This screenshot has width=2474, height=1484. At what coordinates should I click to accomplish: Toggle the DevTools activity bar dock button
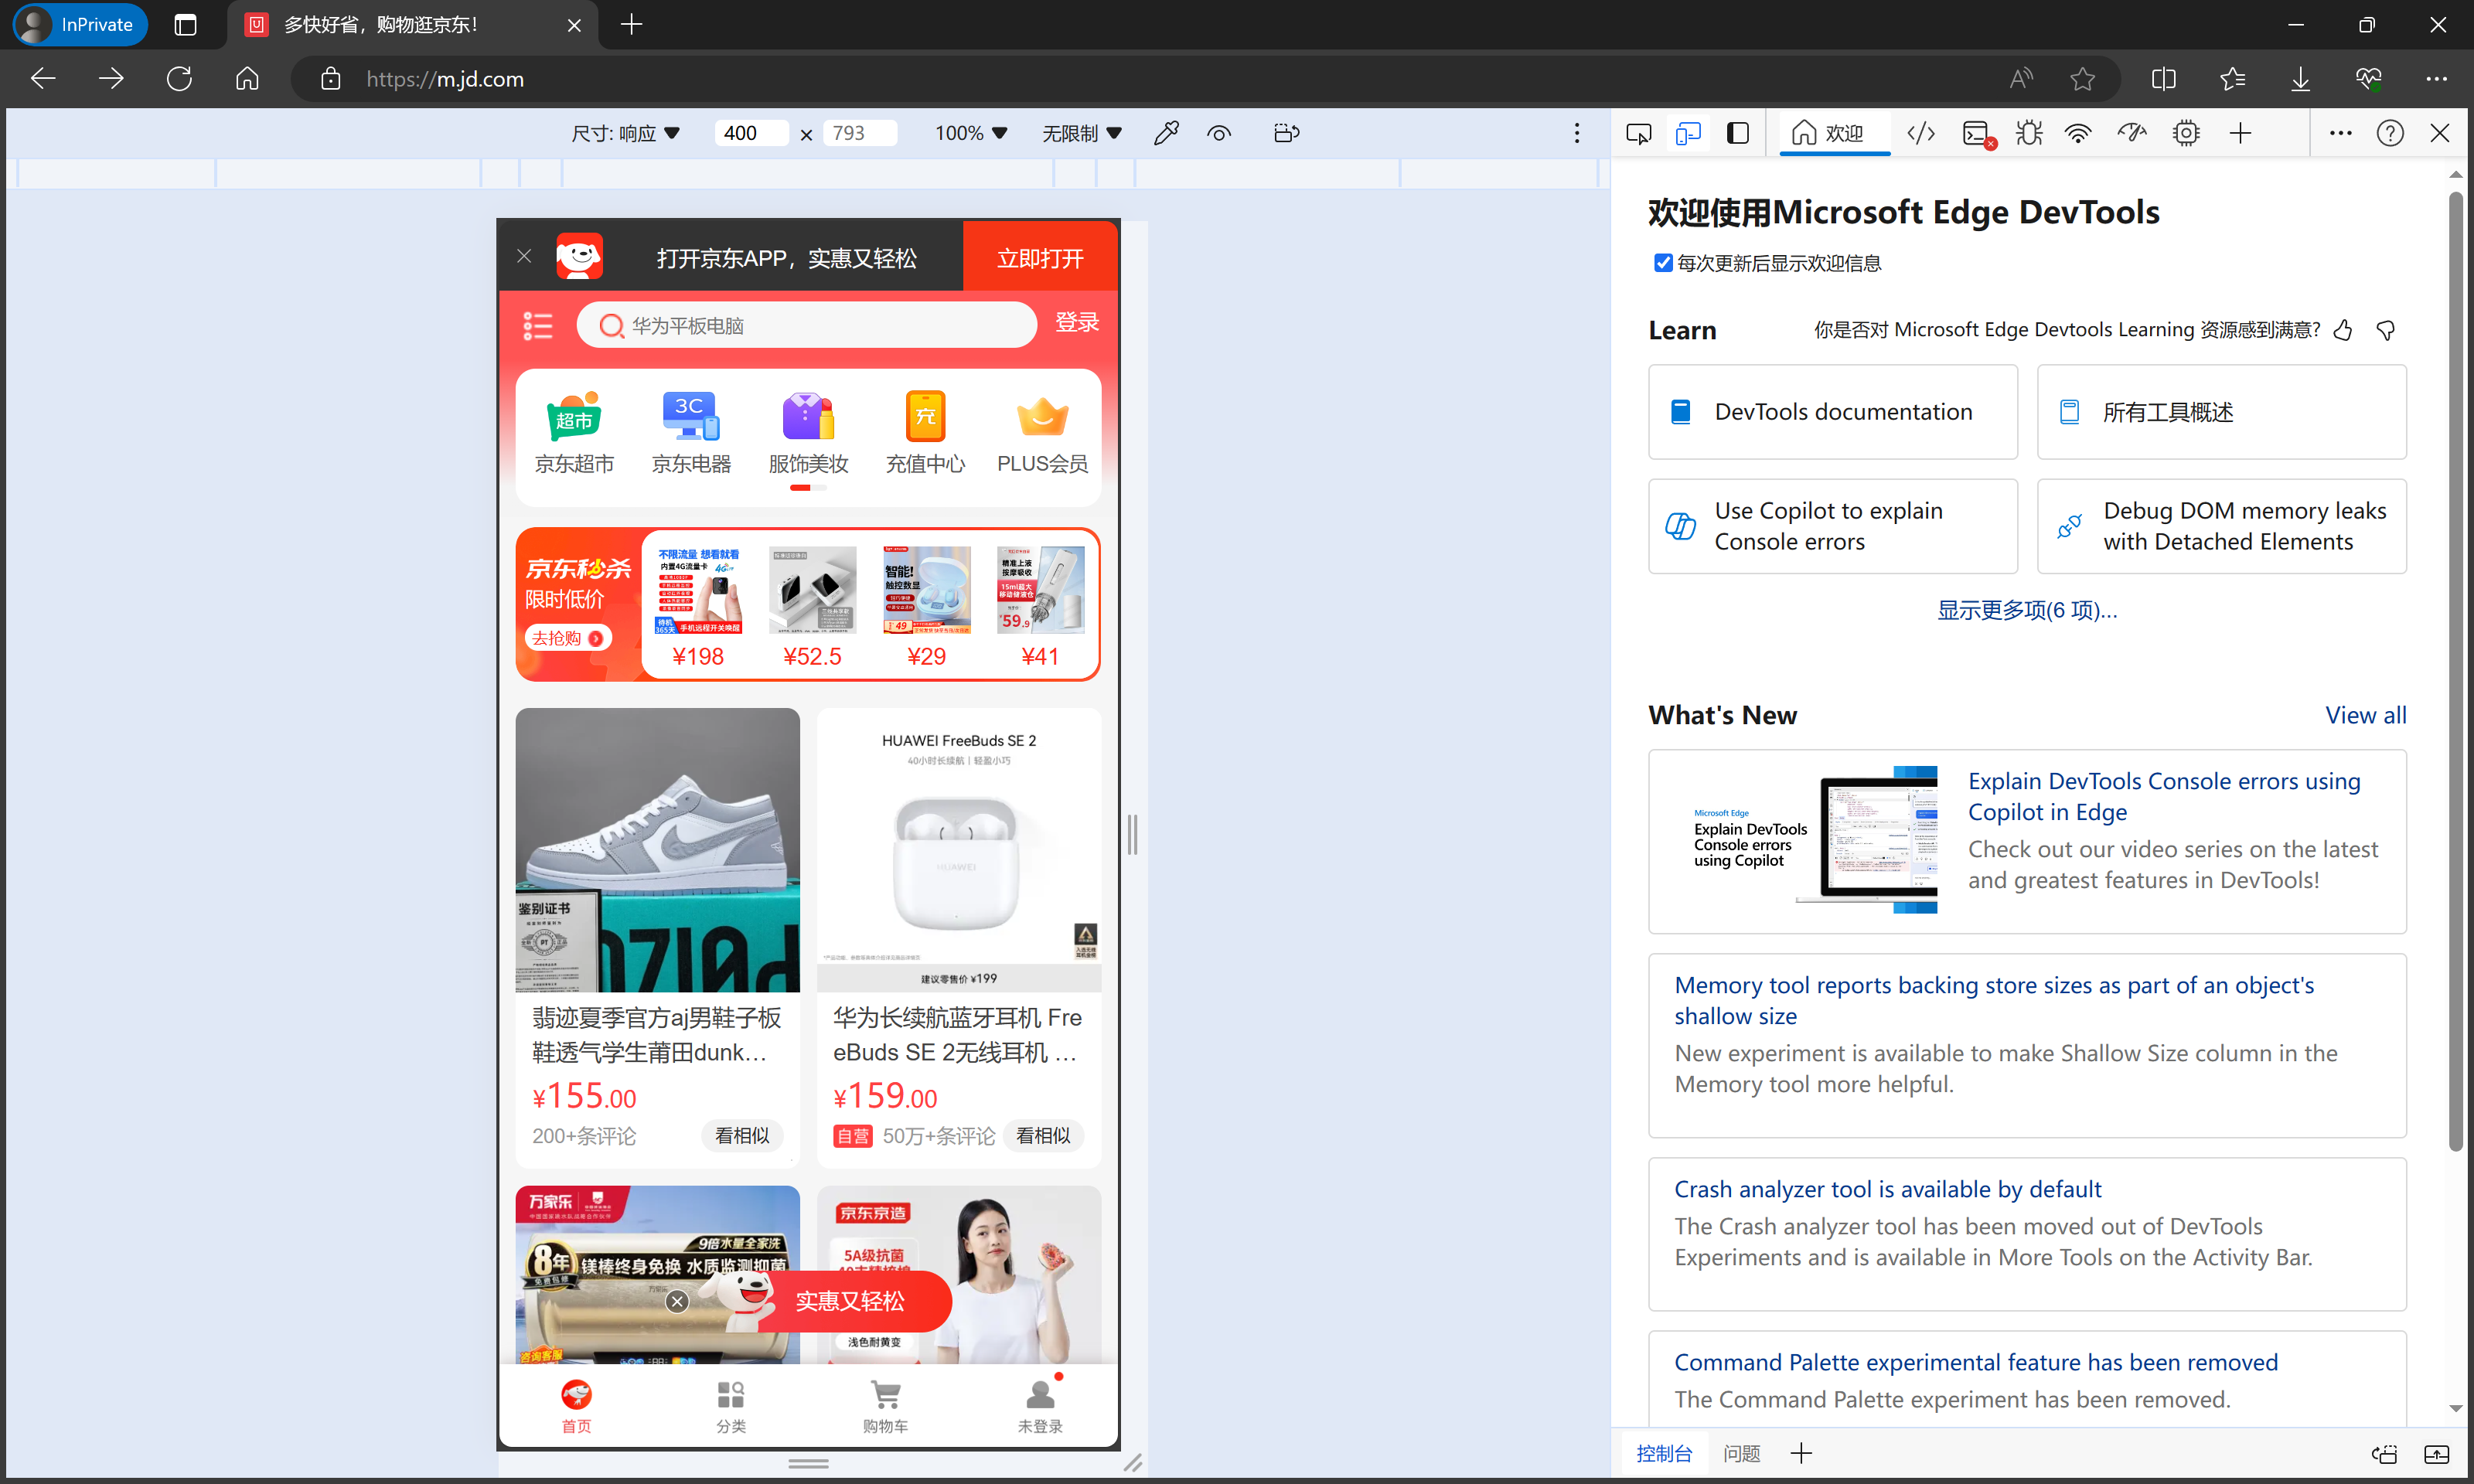coord(1738,133)
